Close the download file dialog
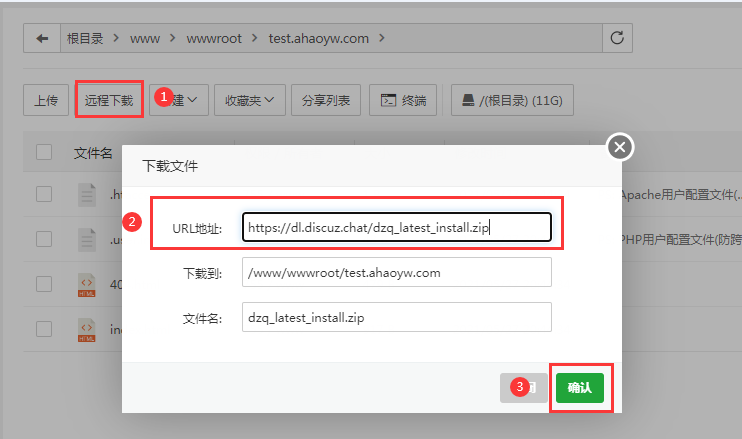The width and height of the screenshot is (742, 439). coord(620,148)
